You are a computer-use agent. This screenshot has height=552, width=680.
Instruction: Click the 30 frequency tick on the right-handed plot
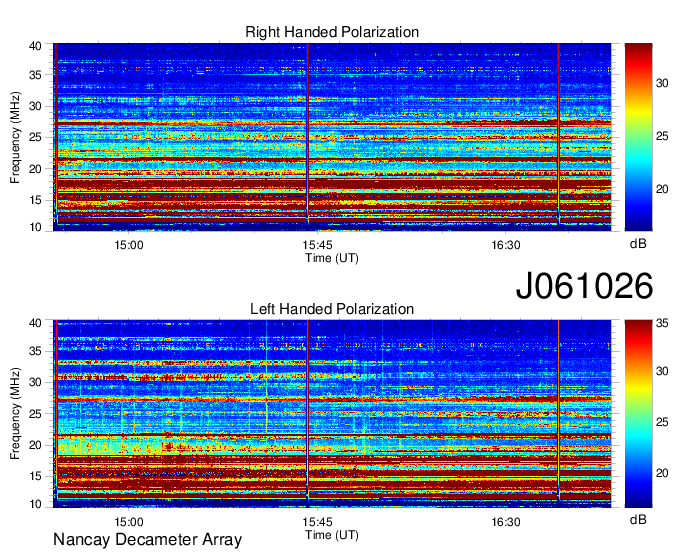pyautogui.click(x=35, y=106)
